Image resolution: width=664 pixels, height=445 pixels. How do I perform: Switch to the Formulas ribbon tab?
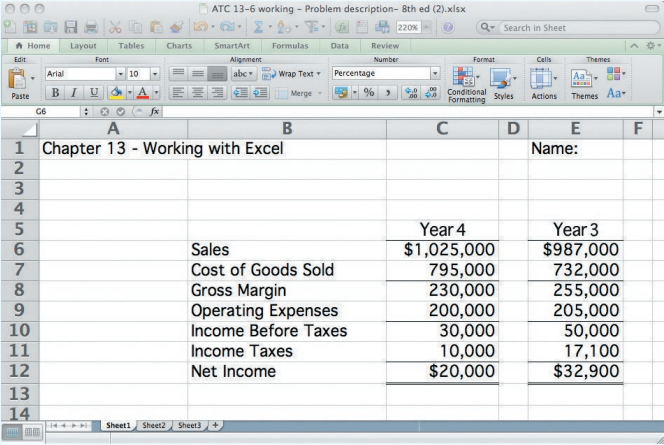click(289, 46)
